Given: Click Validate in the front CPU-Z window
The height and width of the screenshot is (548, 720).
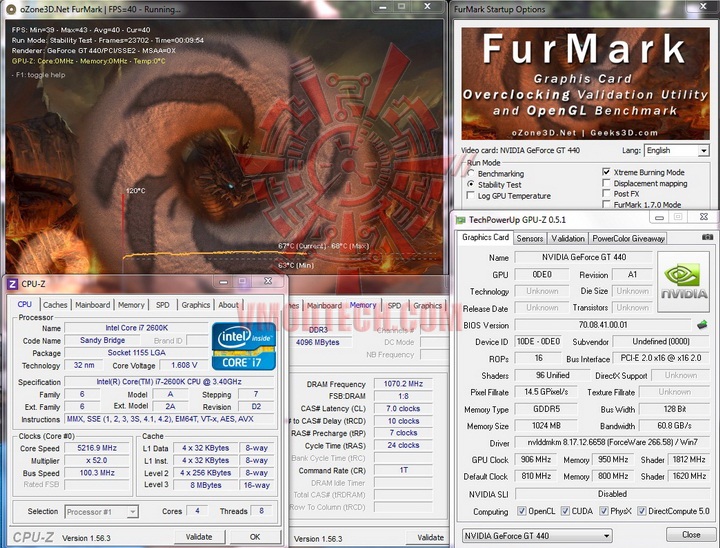Looking at the screenshot, I should 199,537.
